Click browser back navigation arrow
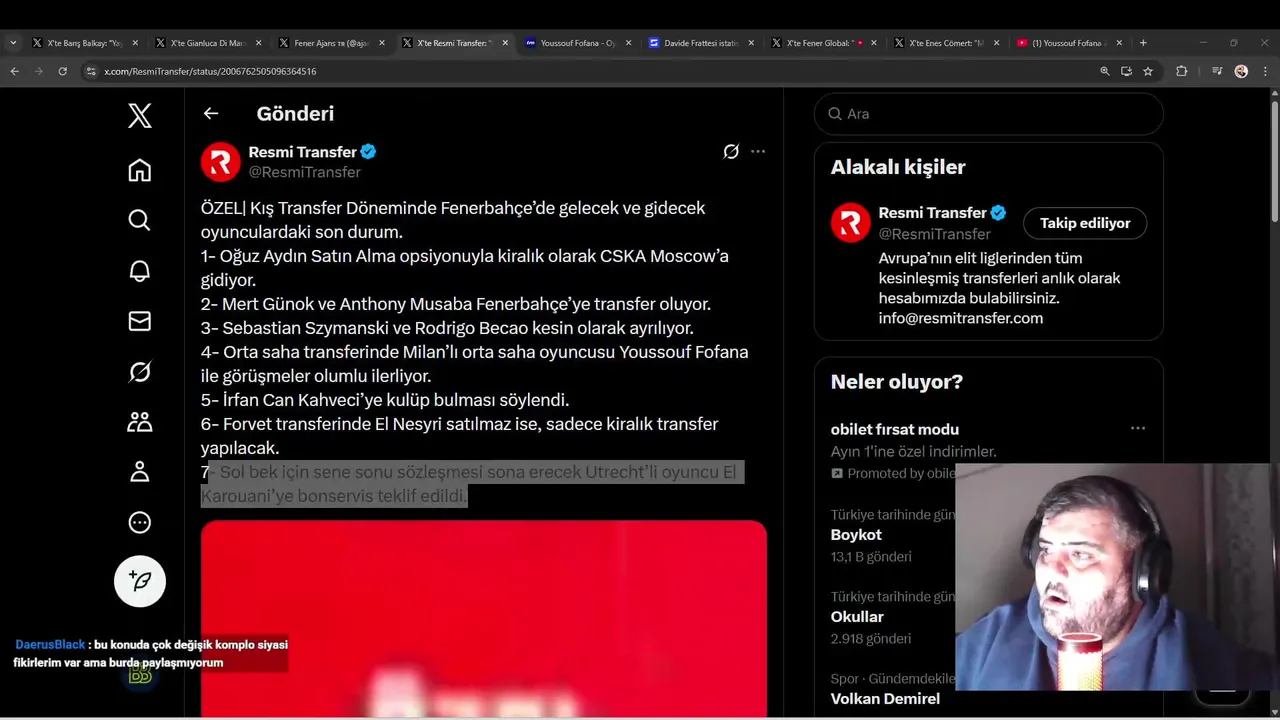The image size is (1280, 720). point(14,71)
